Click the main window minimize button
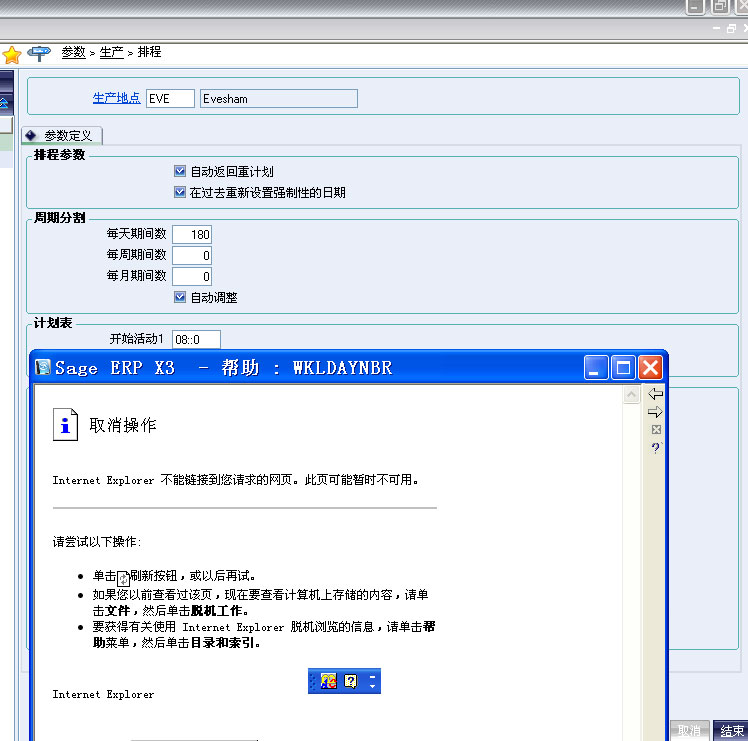The height and width of the screenshot is (741, 748). (695, 7)
